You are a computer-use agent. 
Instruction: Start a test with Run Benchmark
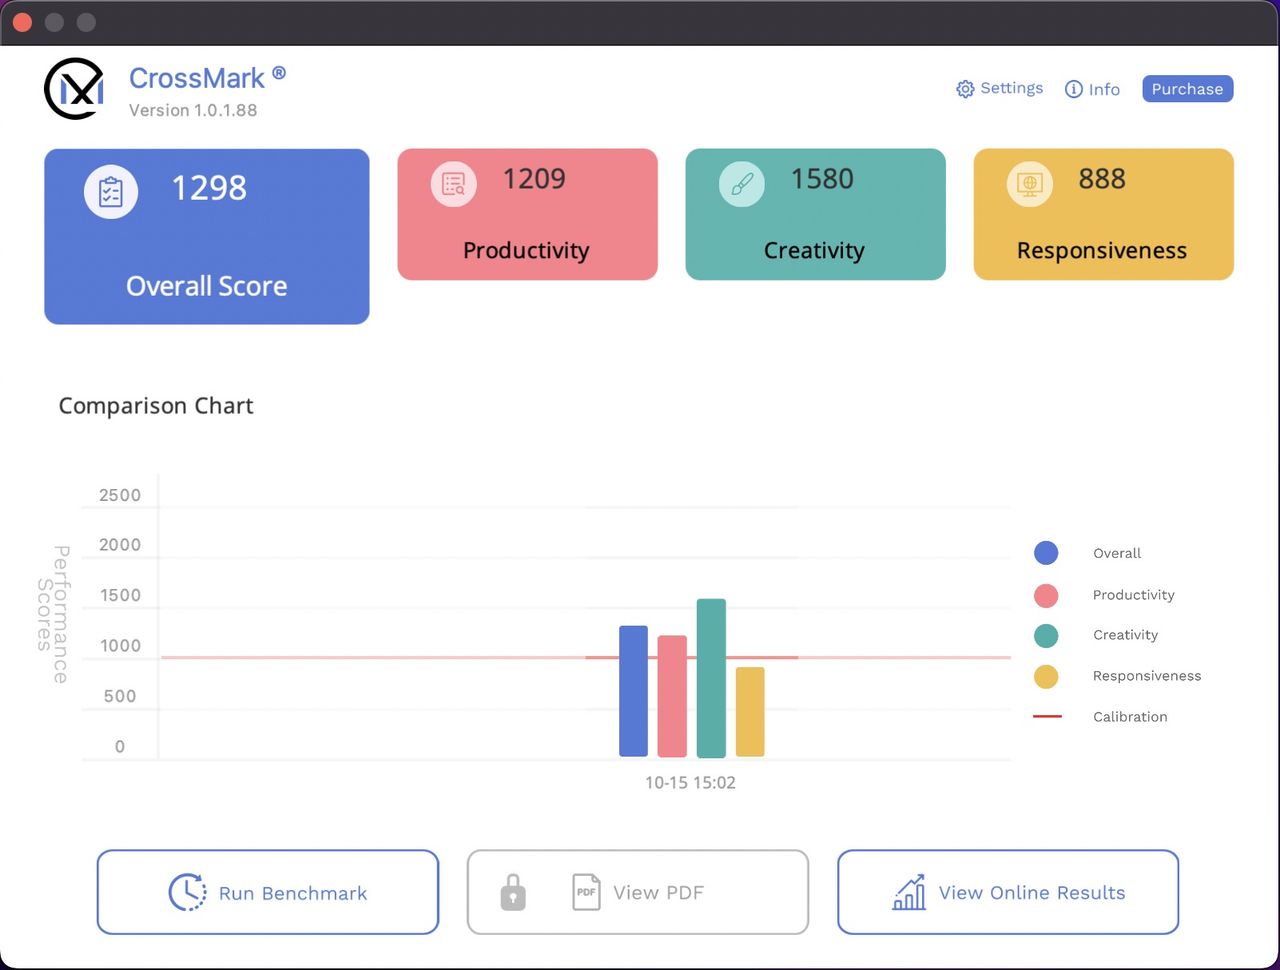pyautogui.click(x=268, y=892)
